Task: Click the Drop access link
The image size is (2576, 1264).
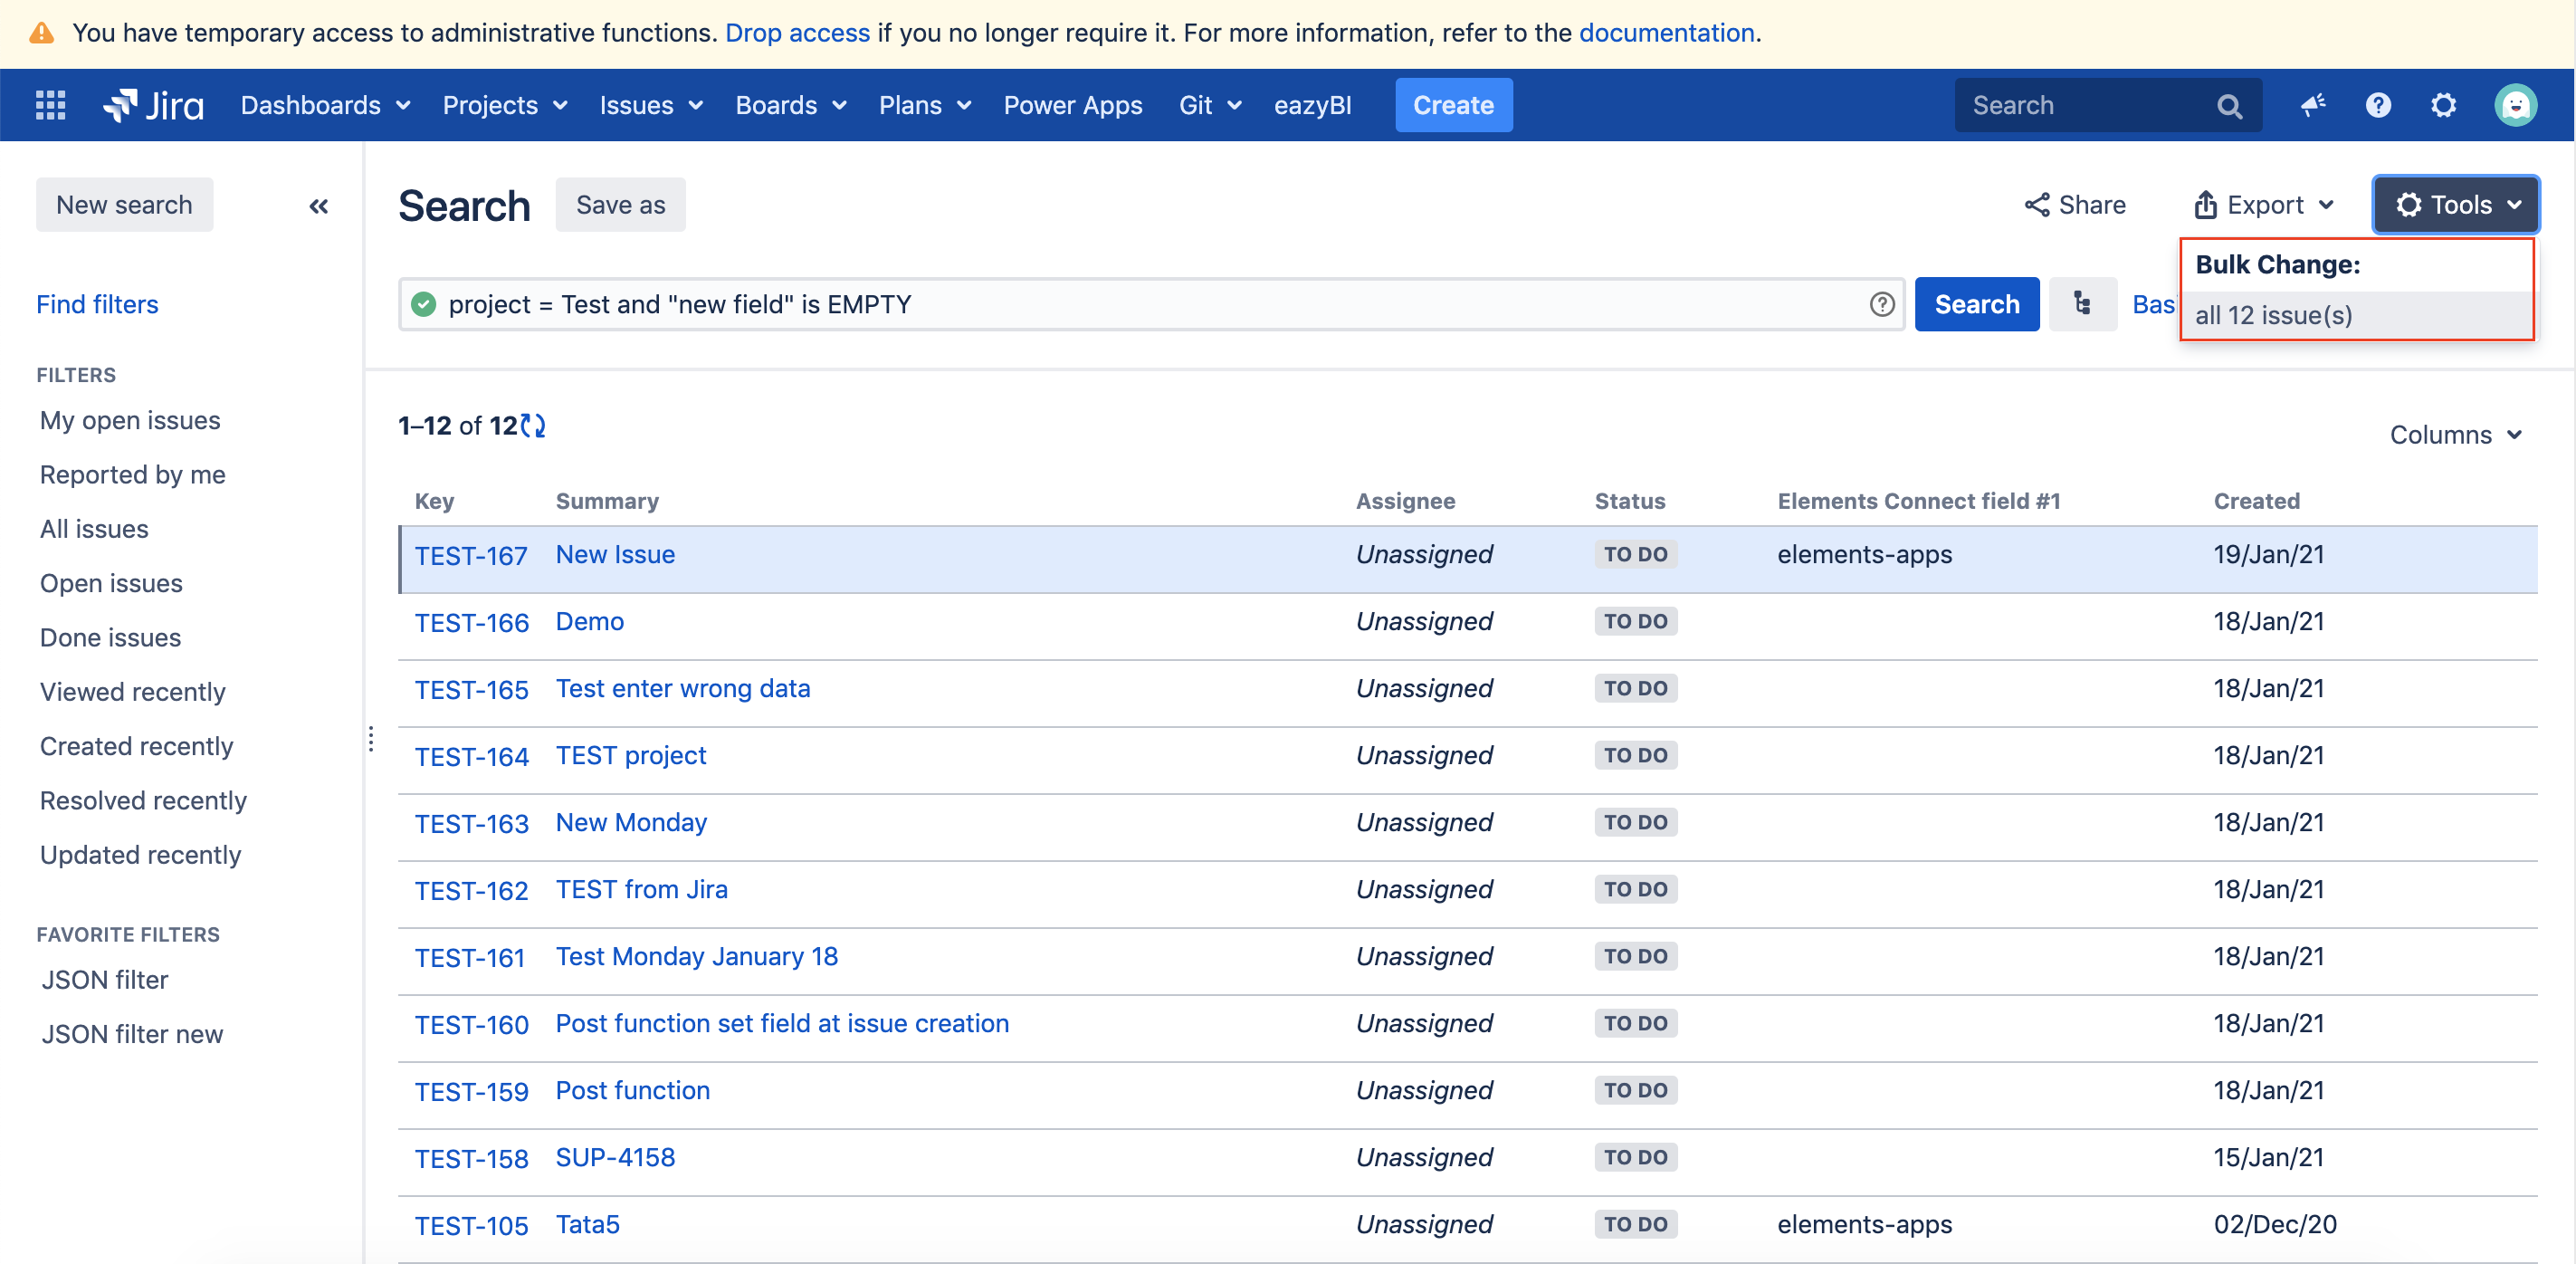Action: (797, 33)
